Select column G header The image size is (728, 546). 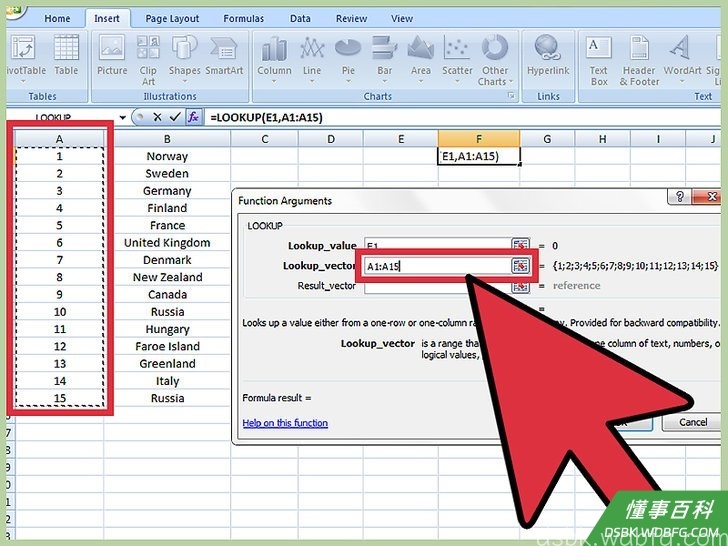point(547,139)
